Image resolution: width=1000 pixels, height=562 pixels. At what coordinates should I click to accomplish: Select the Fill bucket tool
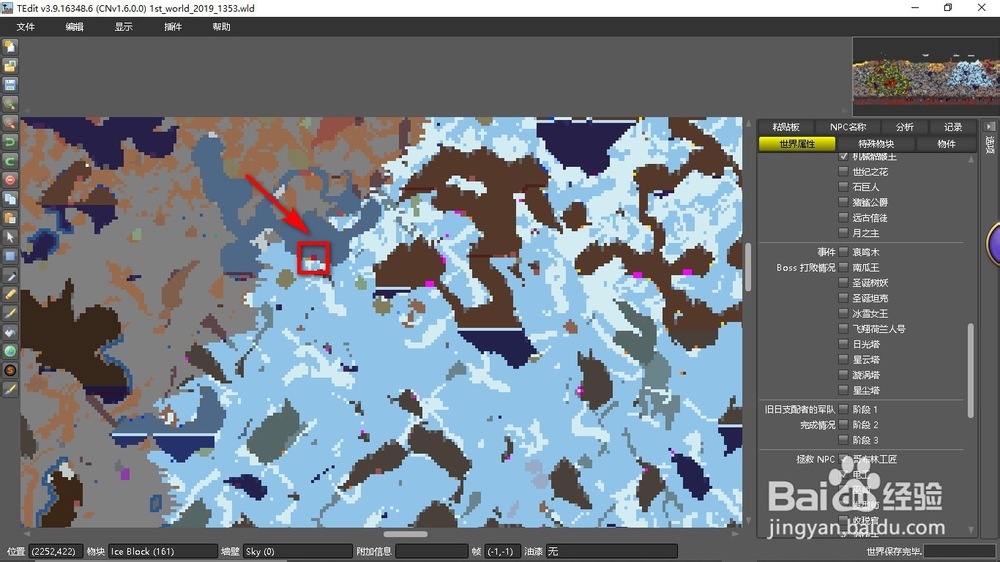[x=10, y=332]
